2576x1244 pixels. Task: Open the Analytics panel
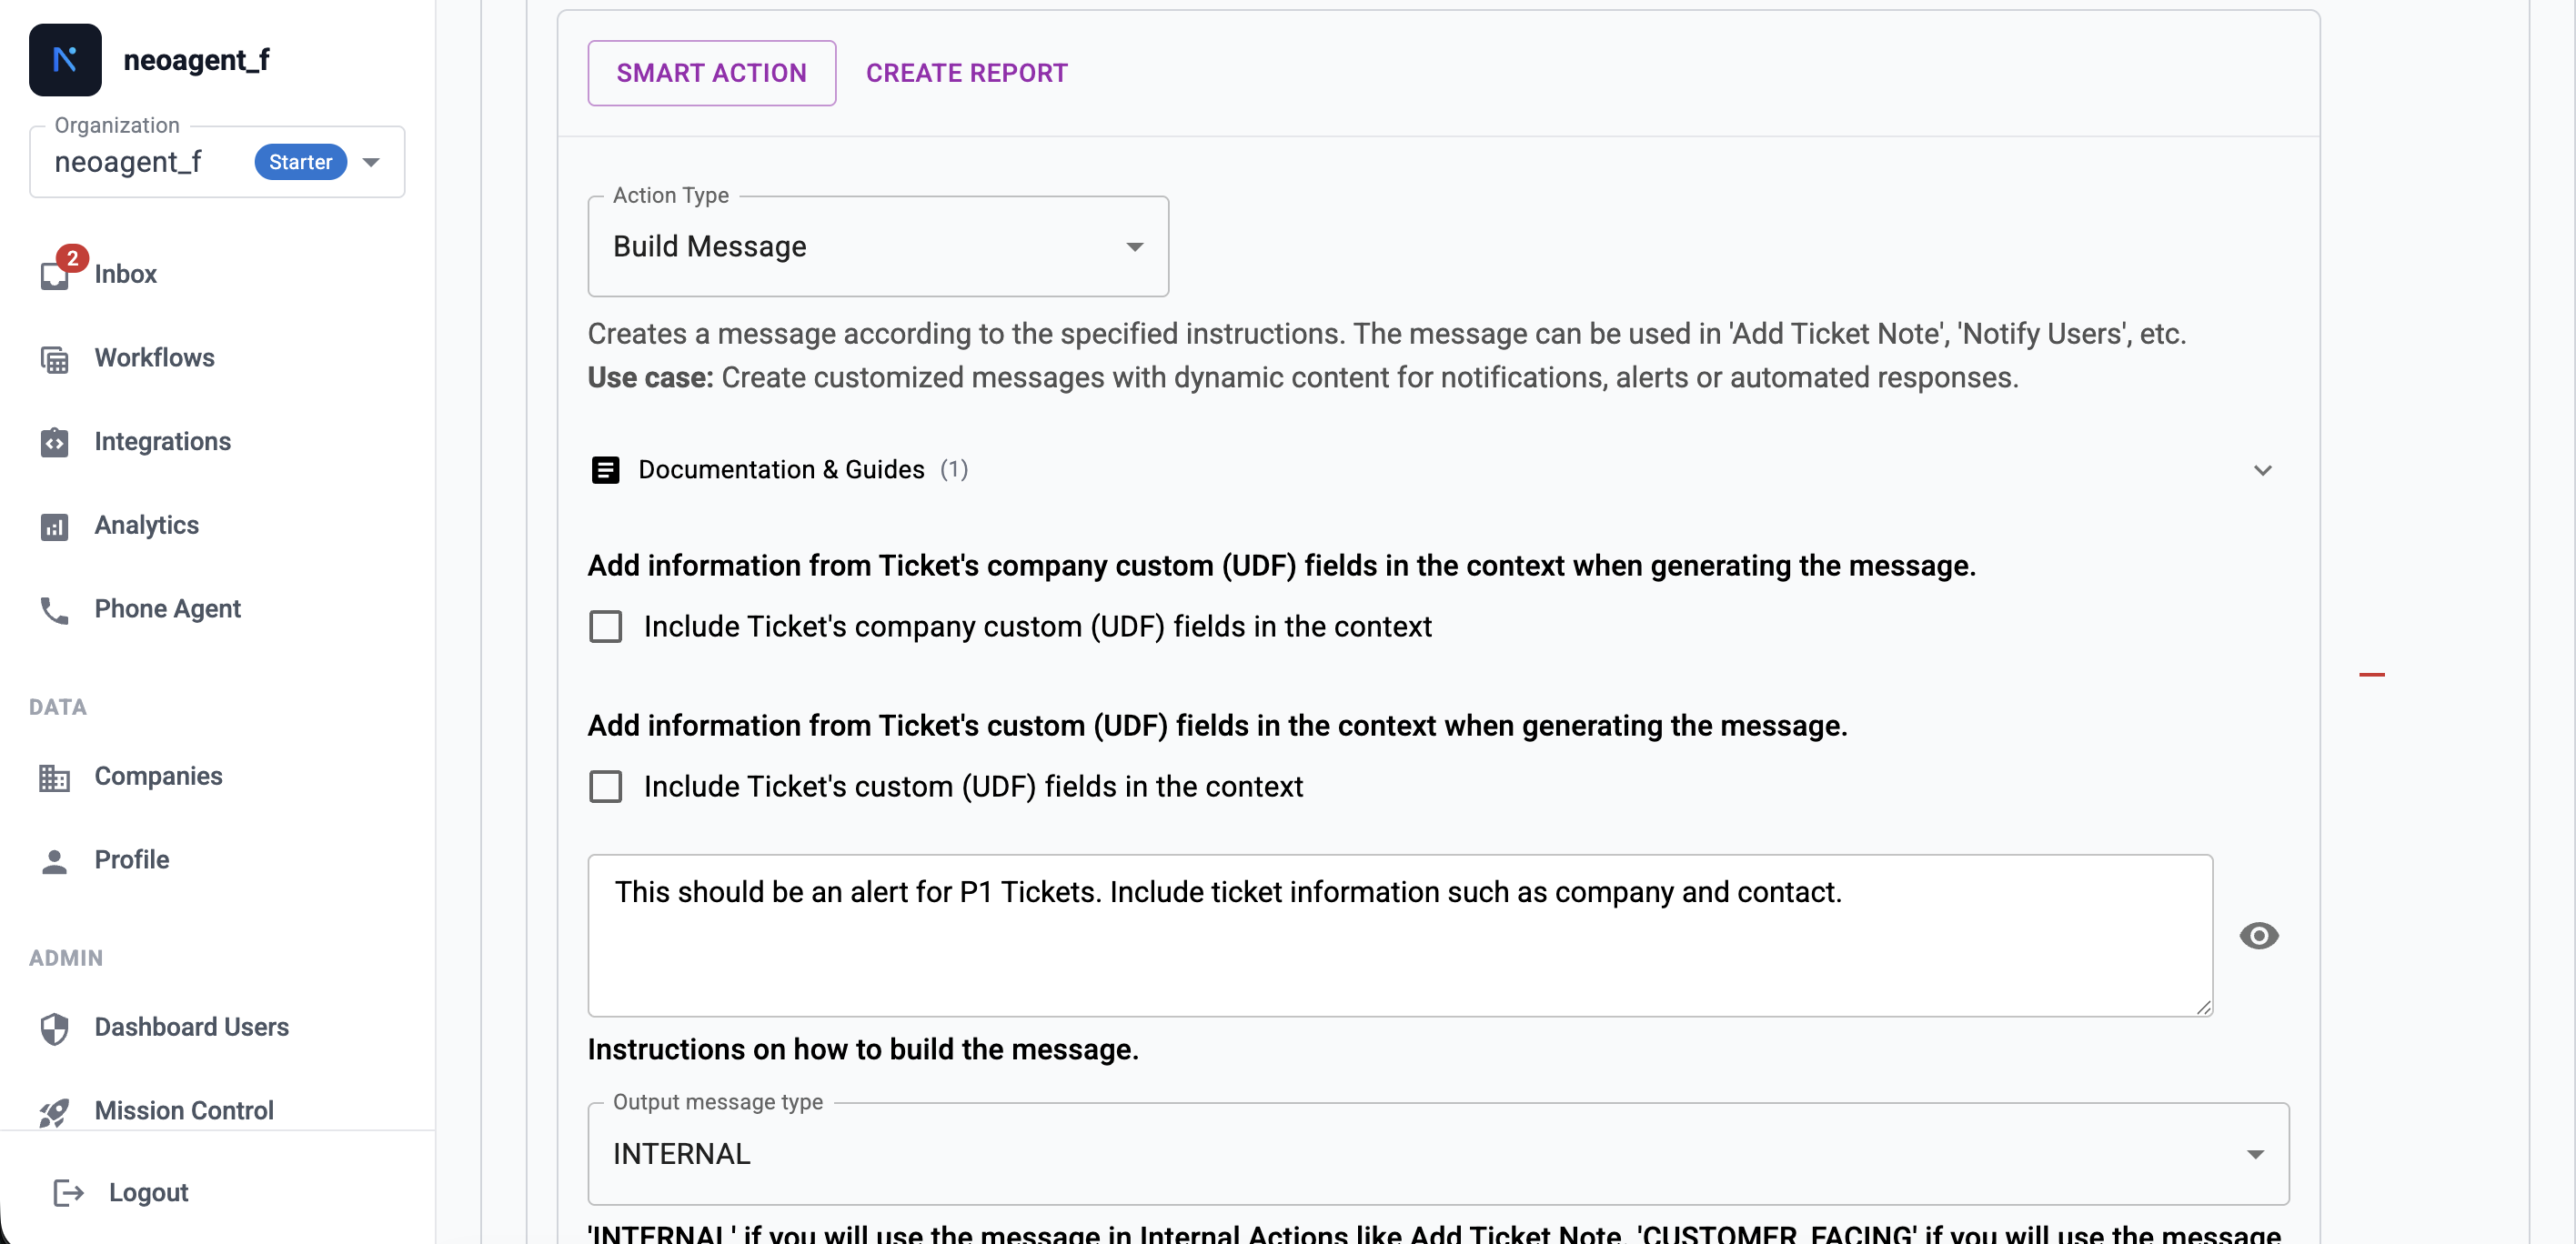[x=146, y=525]
